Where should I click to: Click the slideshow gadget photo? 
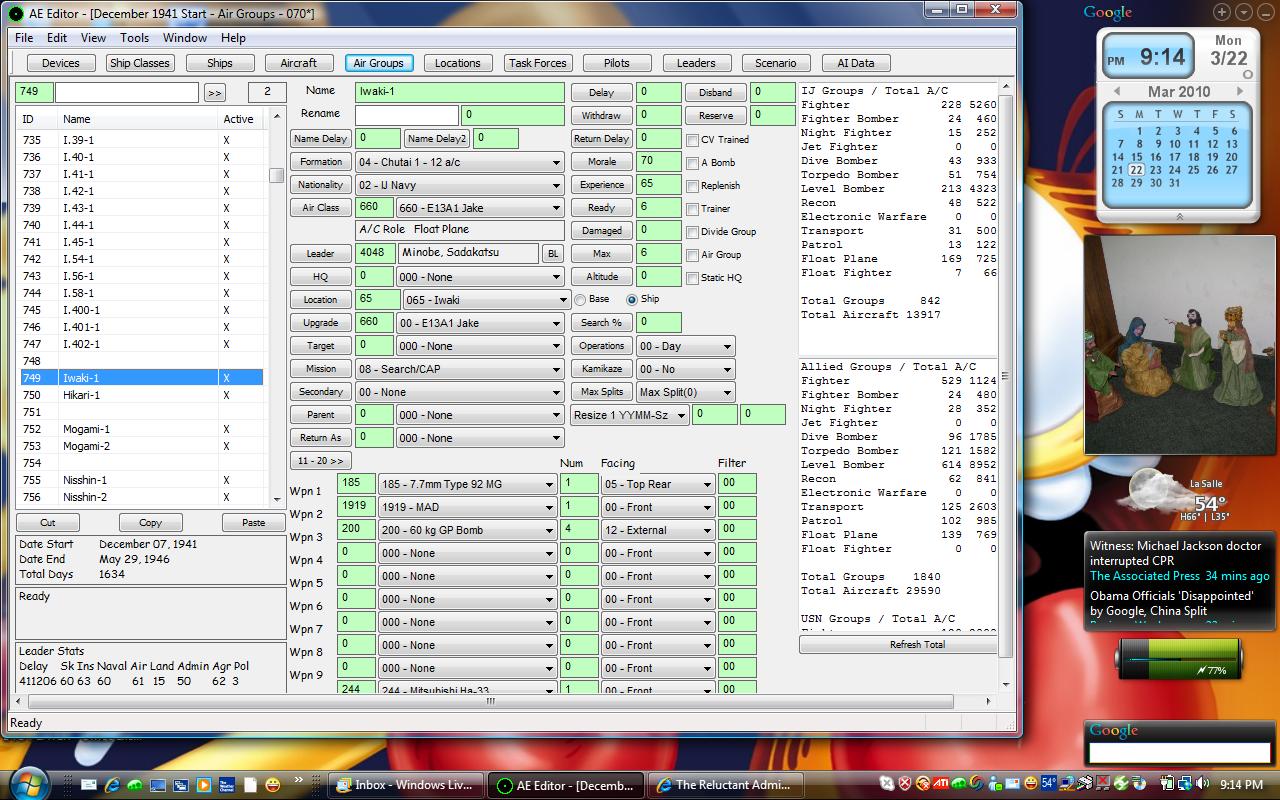1180,345
